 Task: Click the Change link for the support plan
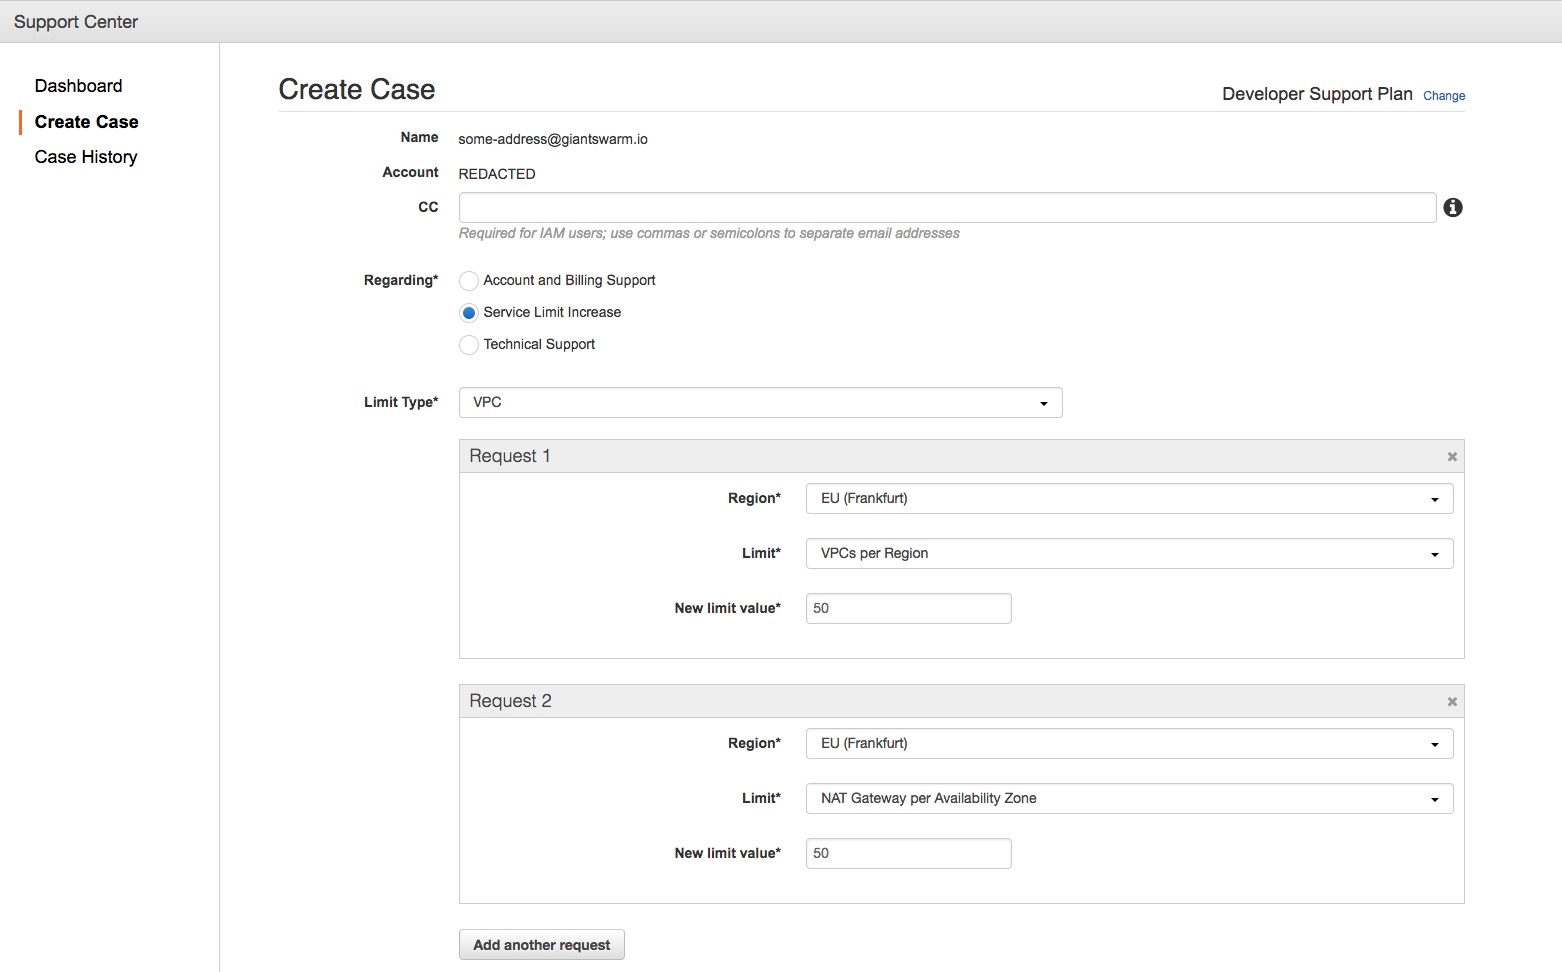tap(1444, 95)
